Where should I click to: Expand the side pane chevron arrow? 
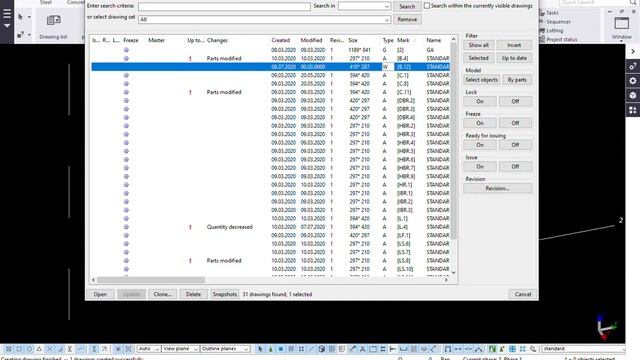click(x=633, y=51)
